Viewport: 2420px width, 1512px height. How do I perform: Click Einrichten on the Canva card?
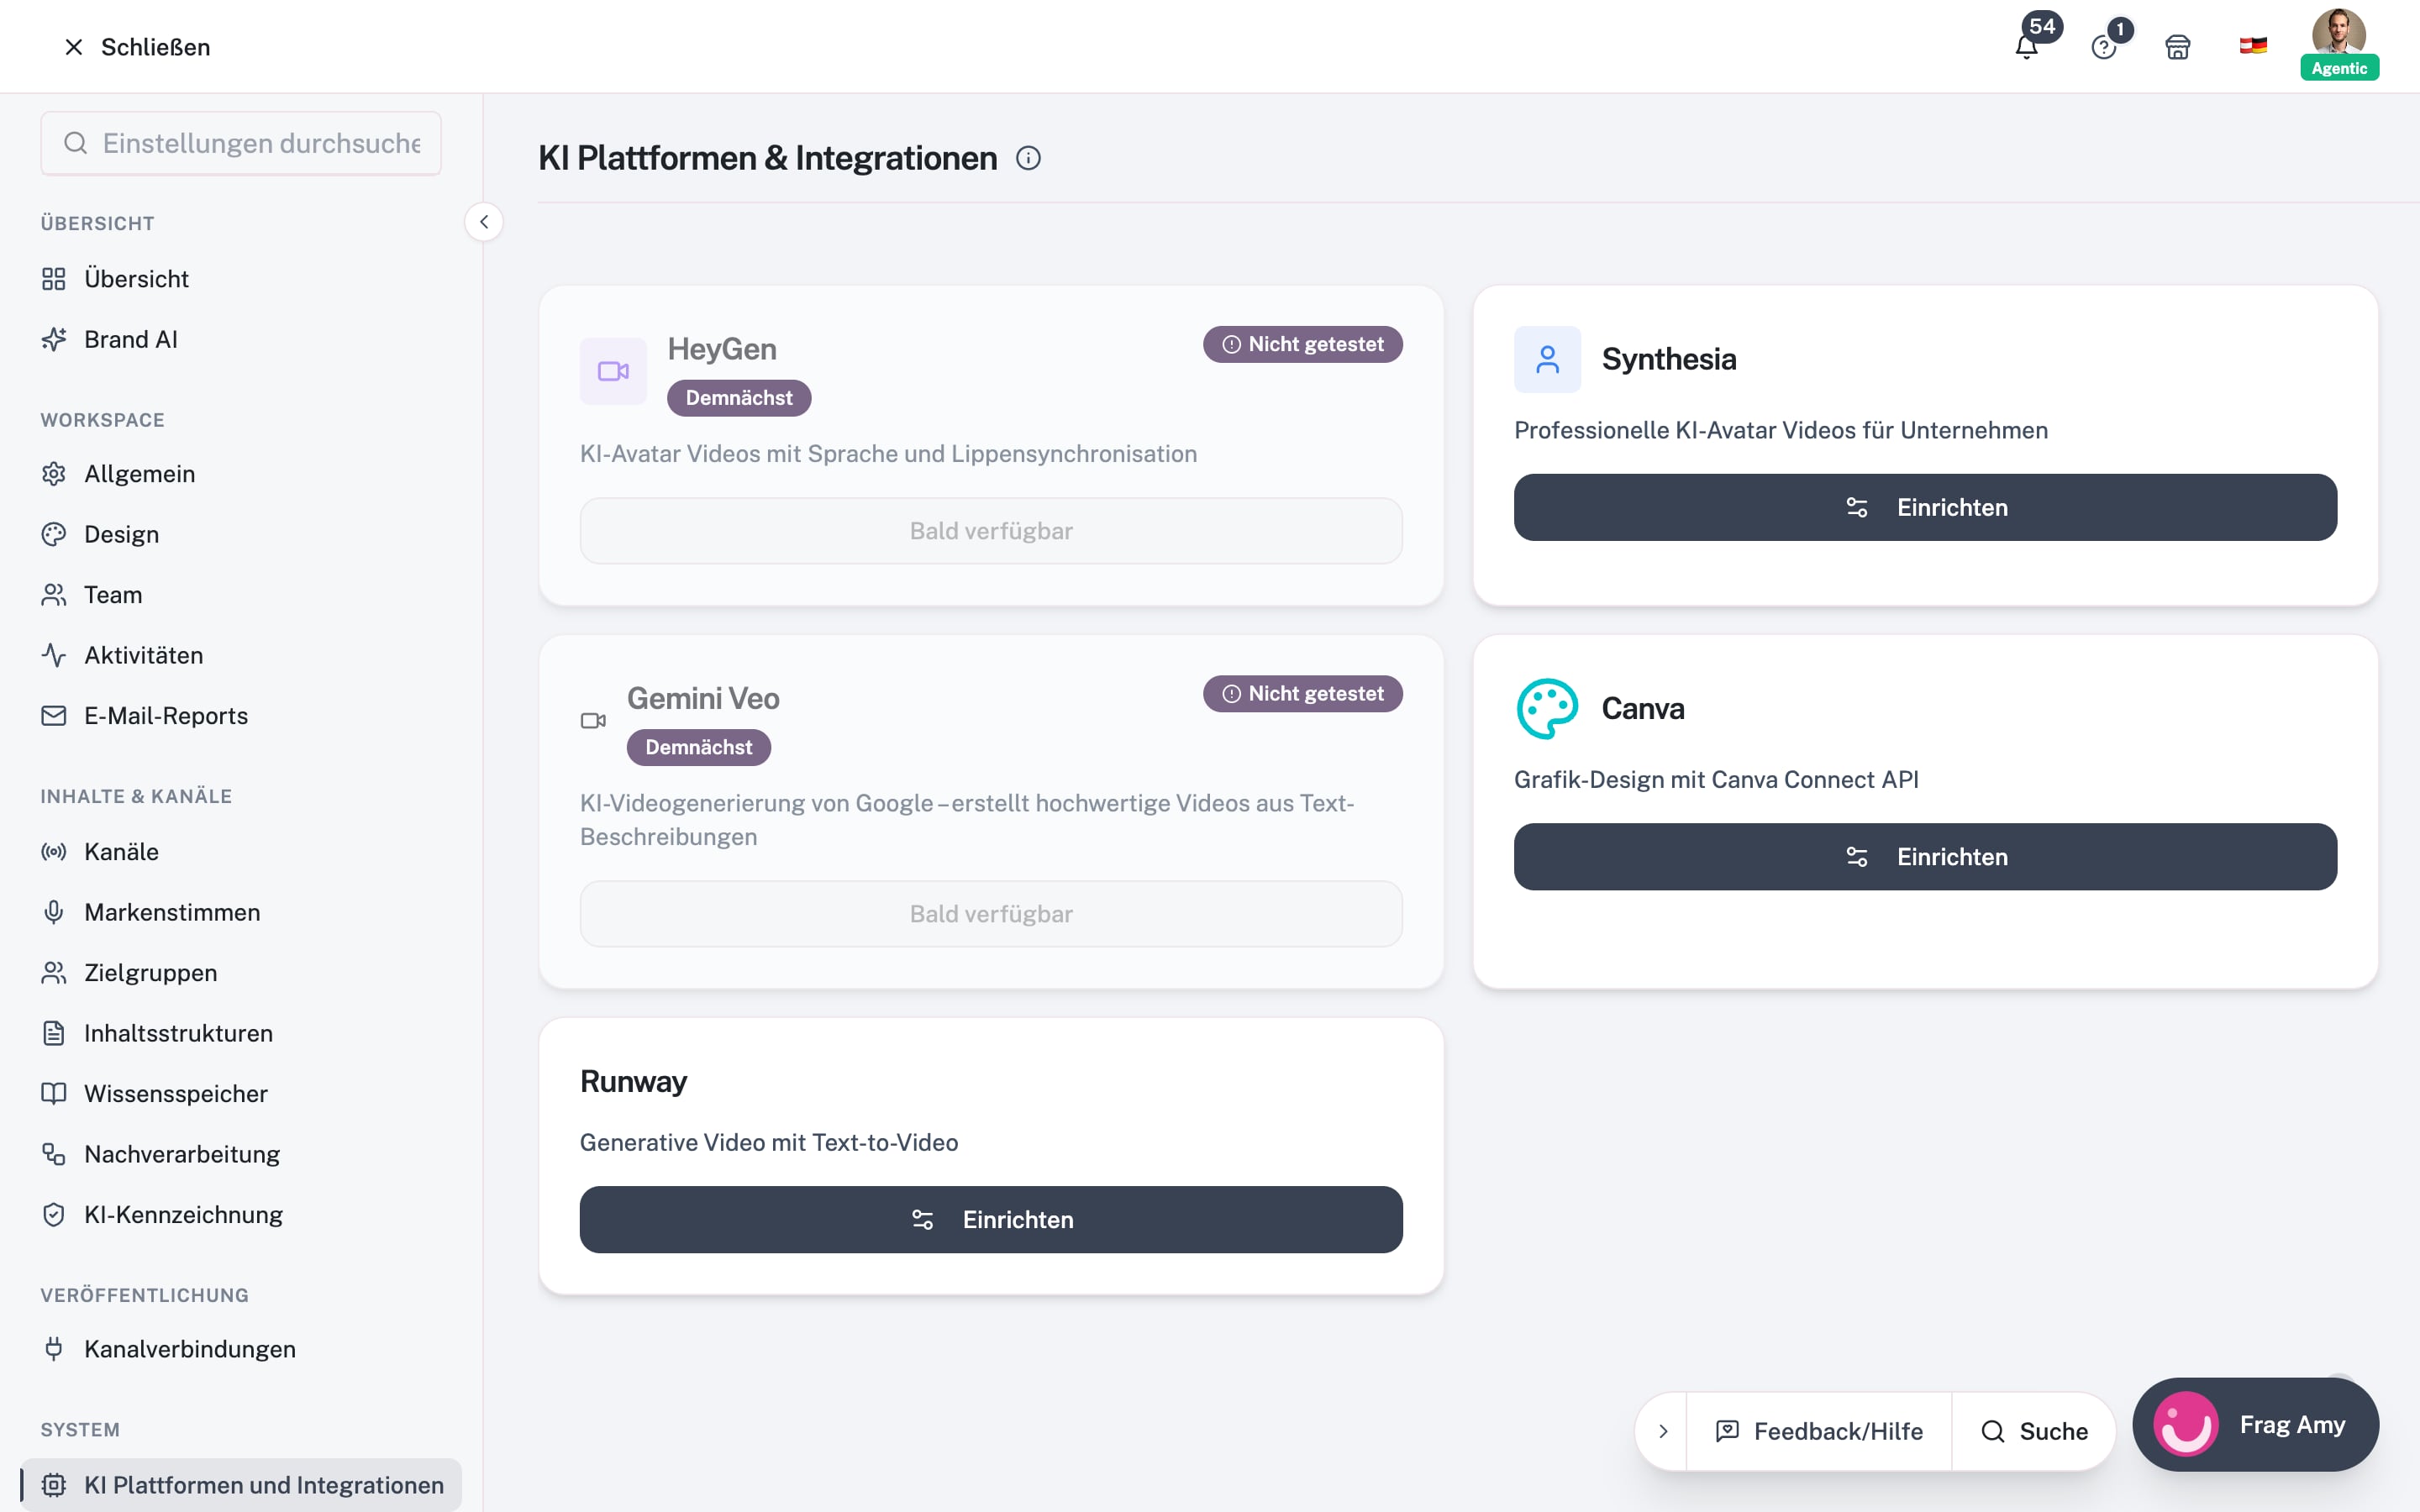[x=1925, y=857]
